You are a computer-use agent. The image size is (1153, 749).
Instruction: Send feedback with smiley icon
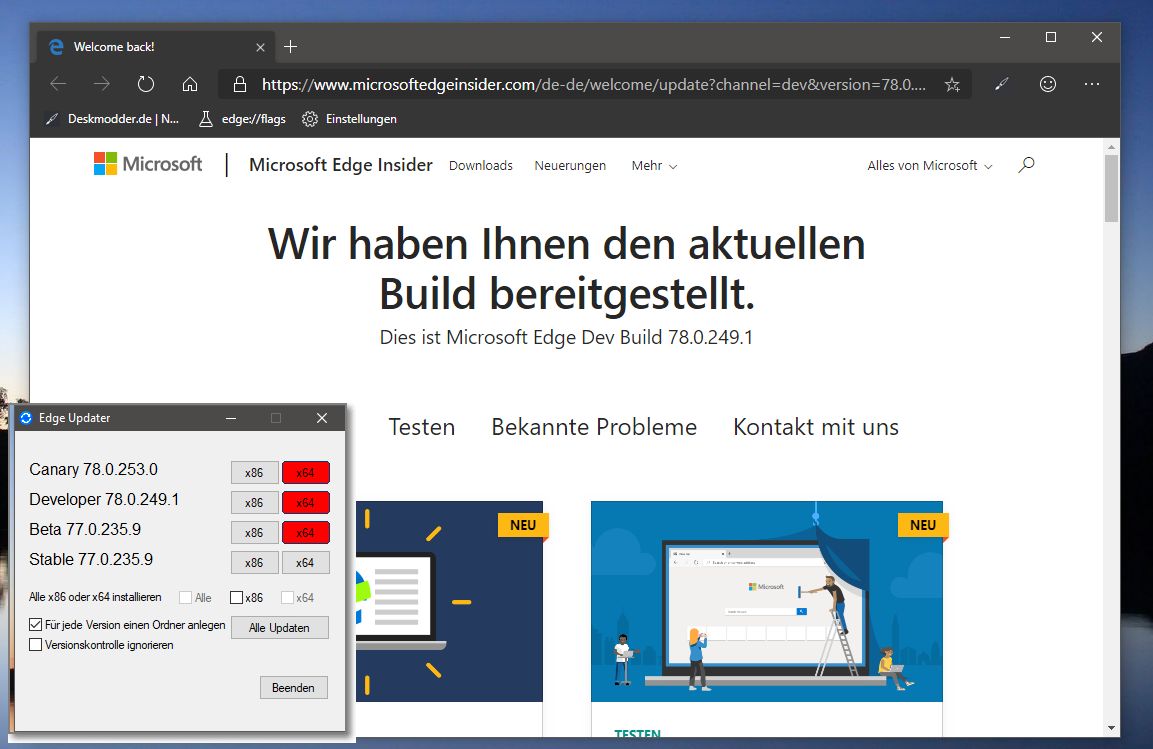click(1048, 85)
